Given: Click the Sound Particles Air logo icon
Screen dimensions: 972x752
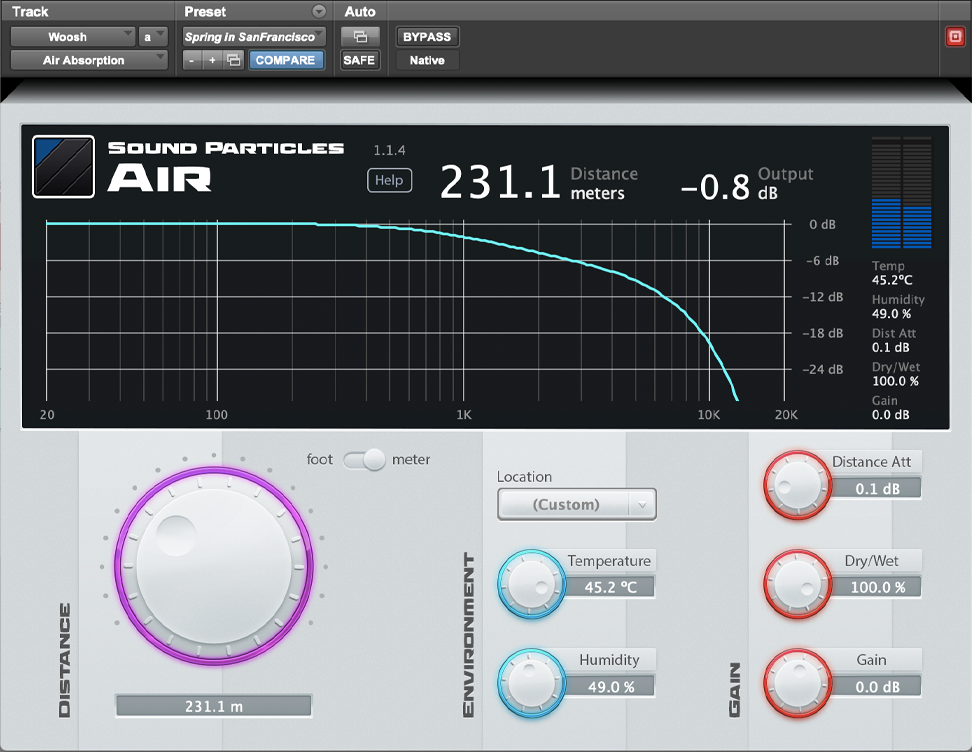Looking at the screenshot, I should tap(63, 167).
